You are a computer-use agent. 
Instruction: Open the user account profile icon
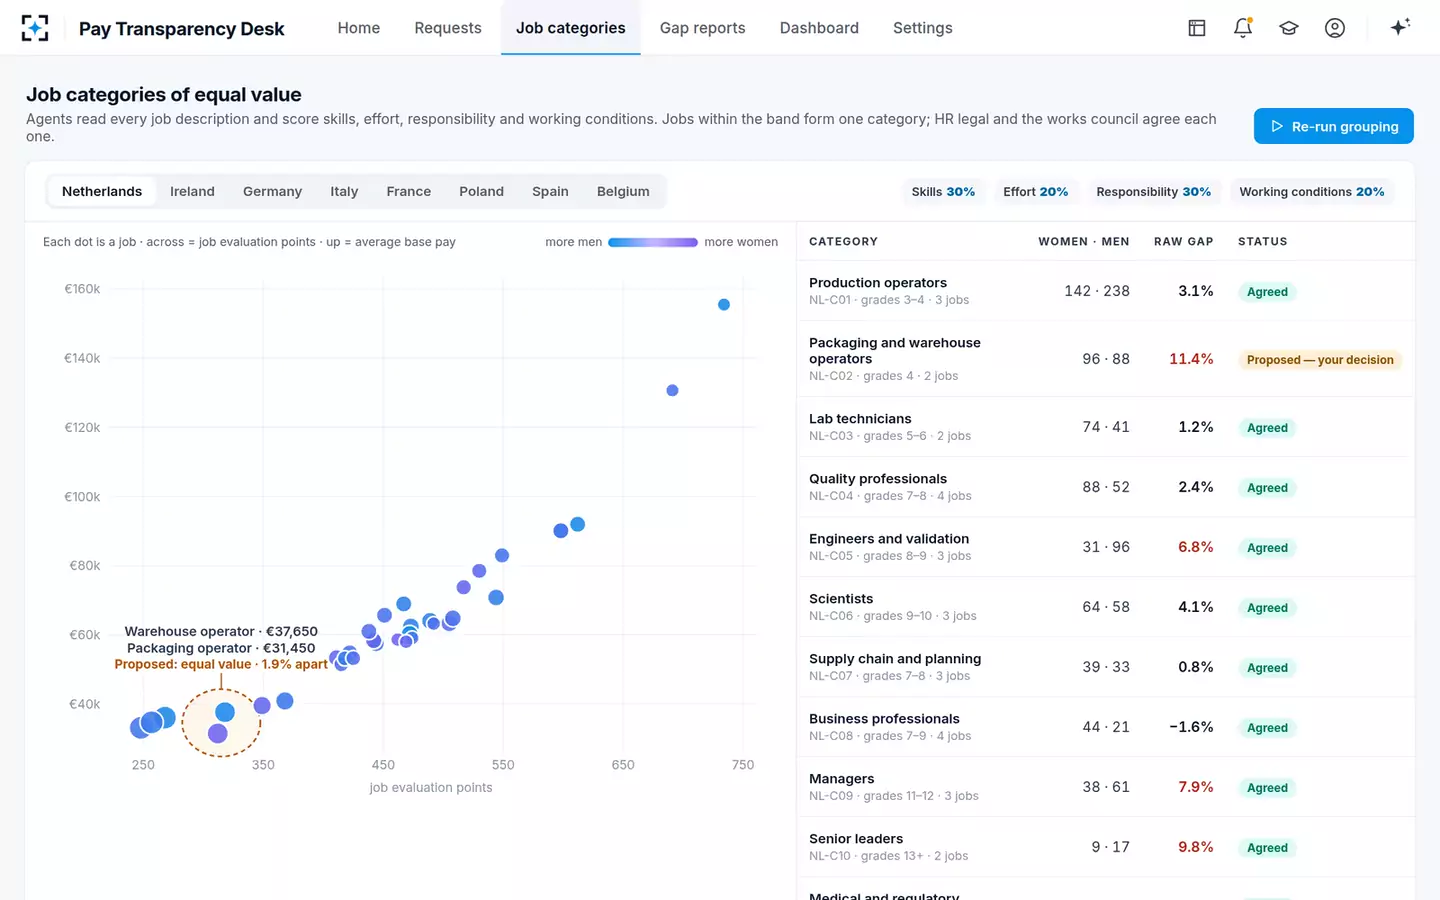1335,28
